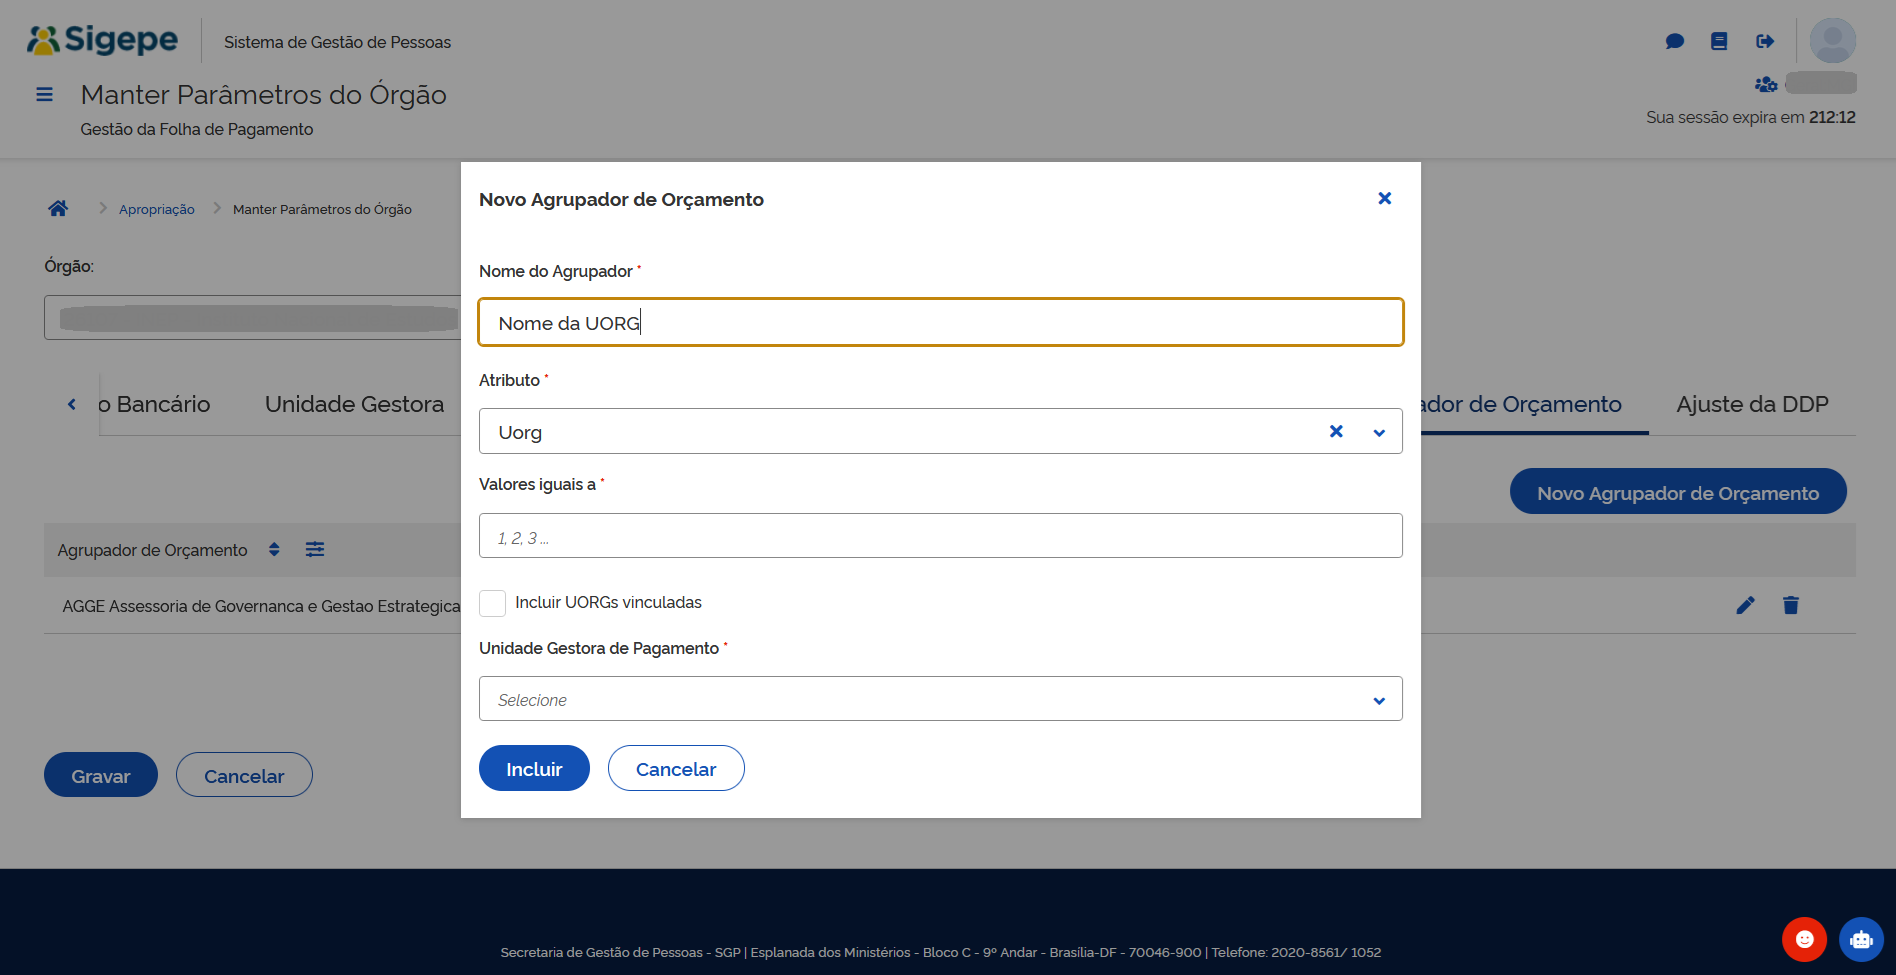Edit the AGGE Assessoria row

(1746, 605)
